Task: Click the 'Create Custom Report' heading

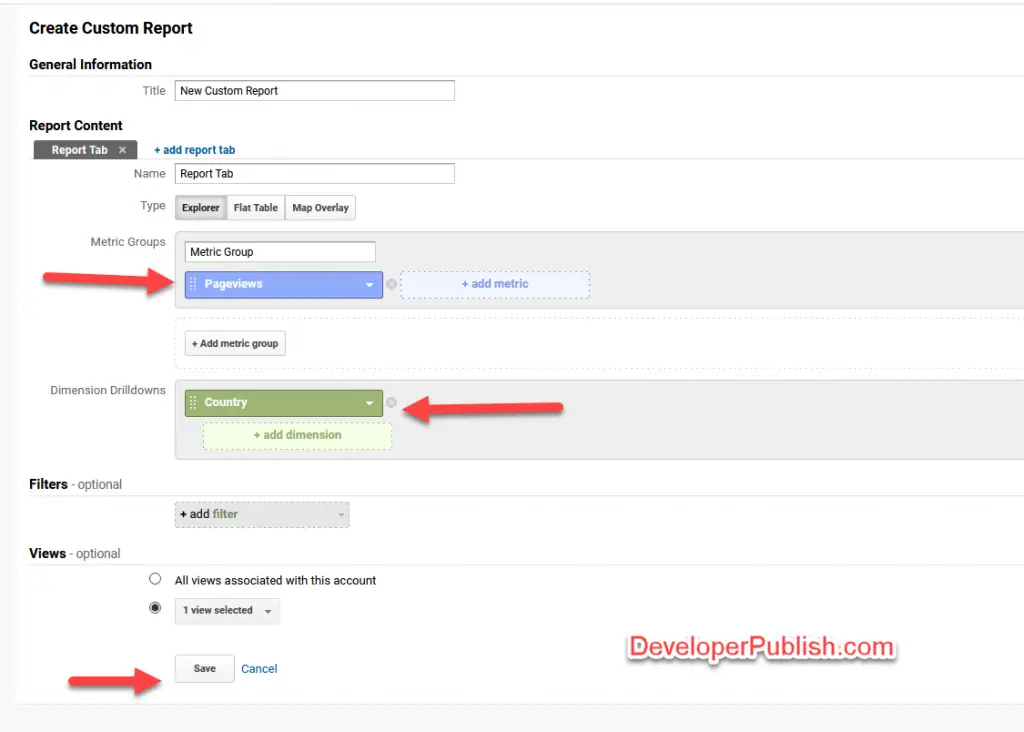Action: click(x=111, y=28)
